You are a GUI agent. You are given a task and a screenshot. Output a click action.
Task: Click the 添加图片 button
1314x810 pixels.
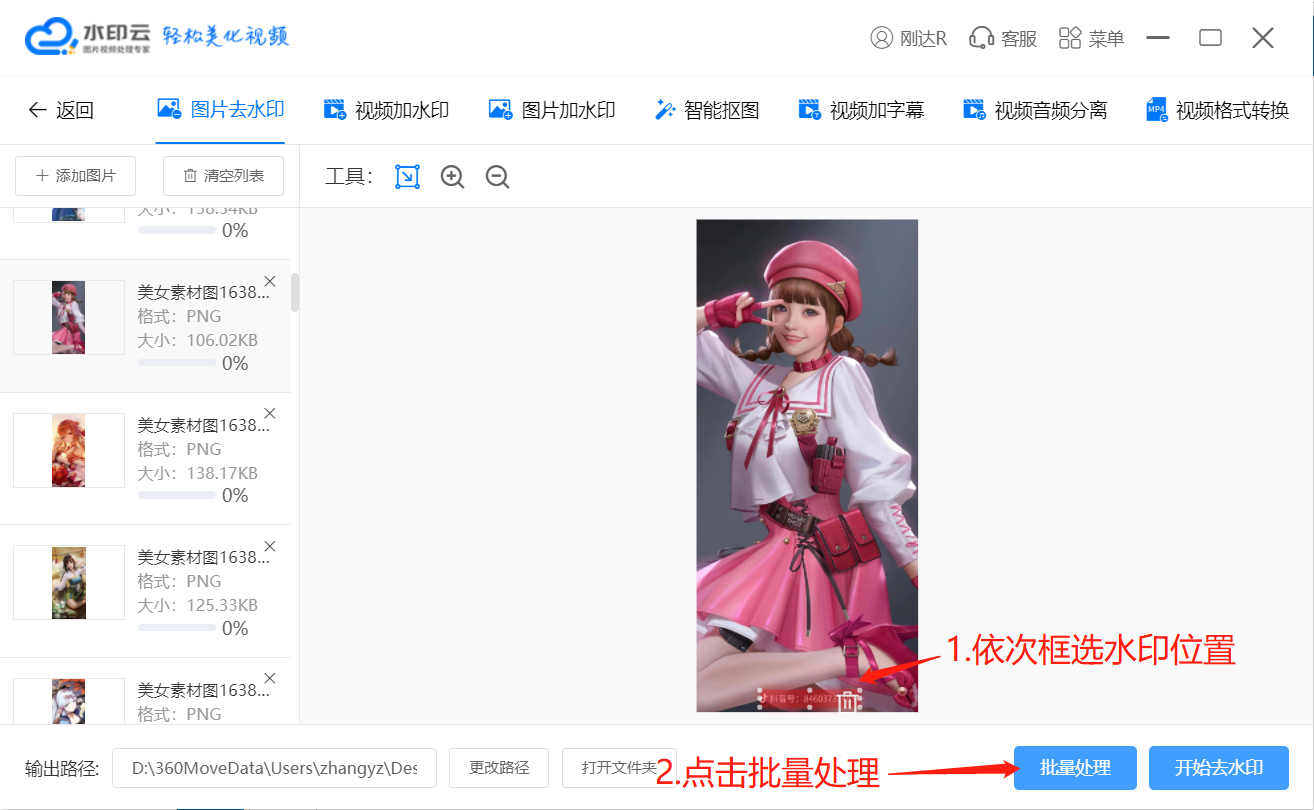pos(75,176)
